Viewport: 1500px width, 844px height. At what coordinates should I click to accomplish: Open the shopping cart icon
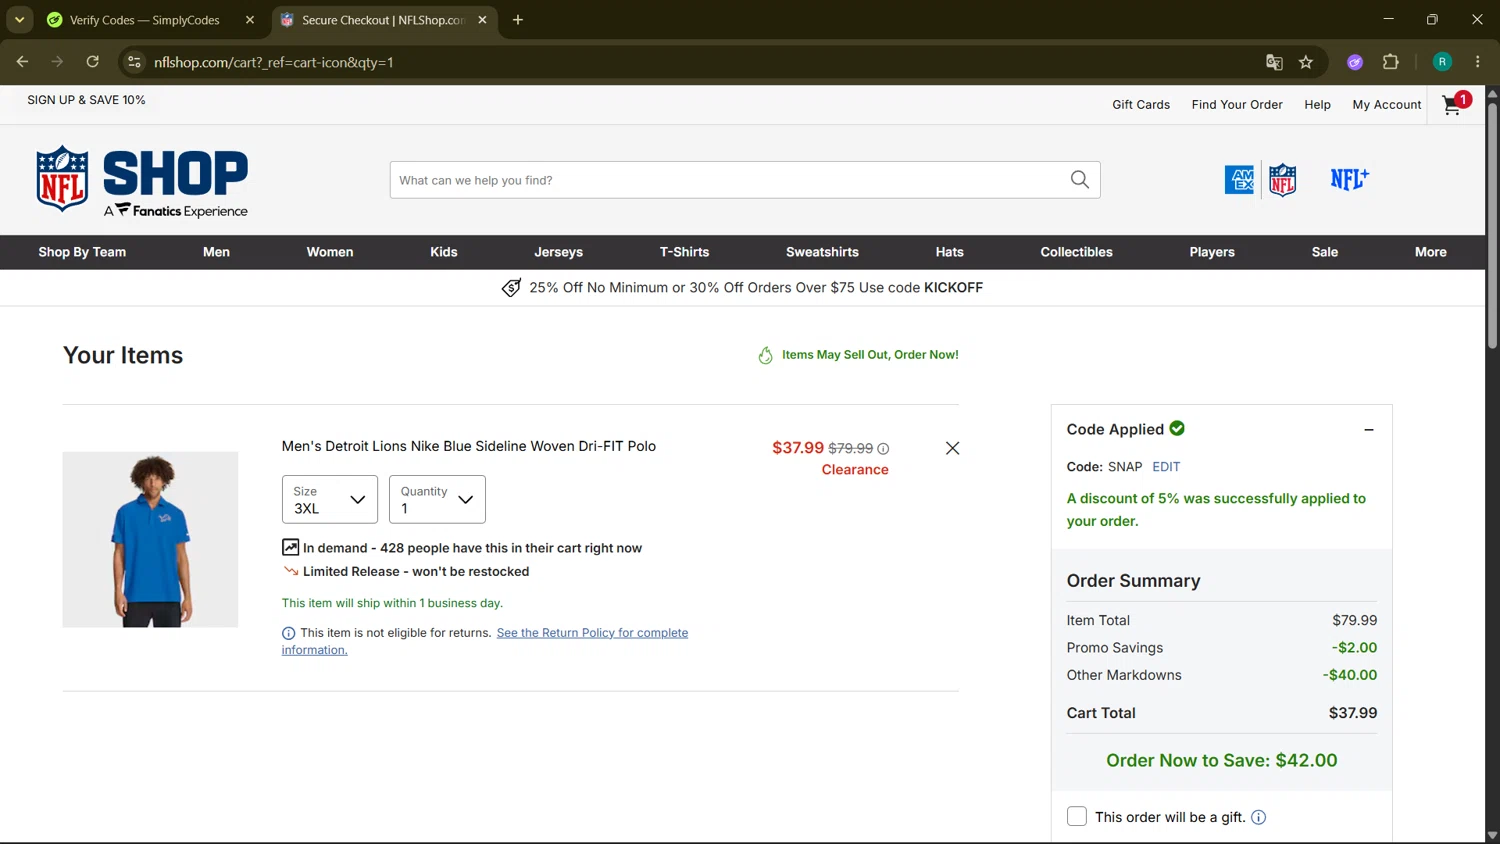coord(1455,104)
